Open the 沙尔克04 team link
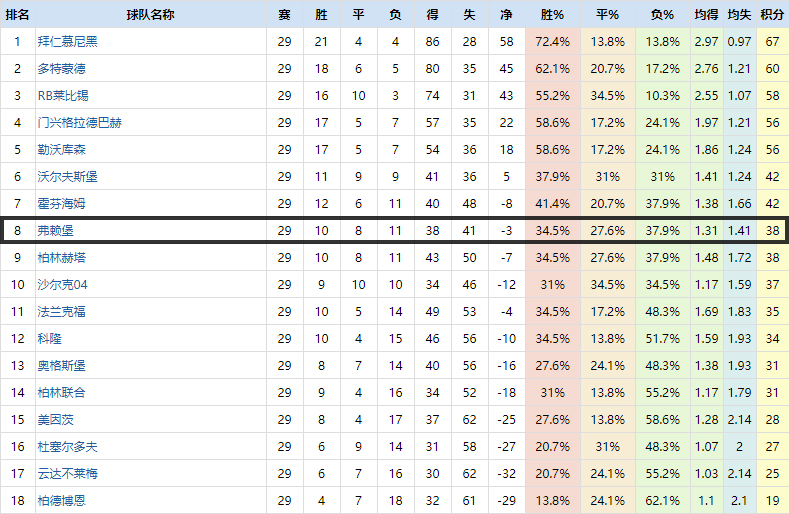 (x=62, y=284)
